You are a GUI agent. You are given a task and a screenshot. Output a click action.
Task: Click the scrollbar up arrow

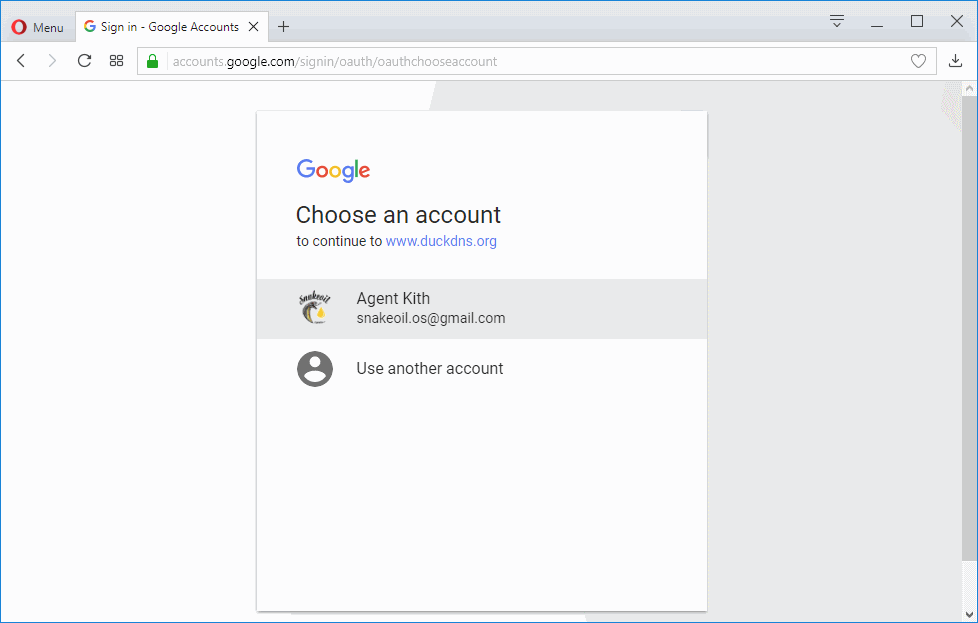[969, 89]
